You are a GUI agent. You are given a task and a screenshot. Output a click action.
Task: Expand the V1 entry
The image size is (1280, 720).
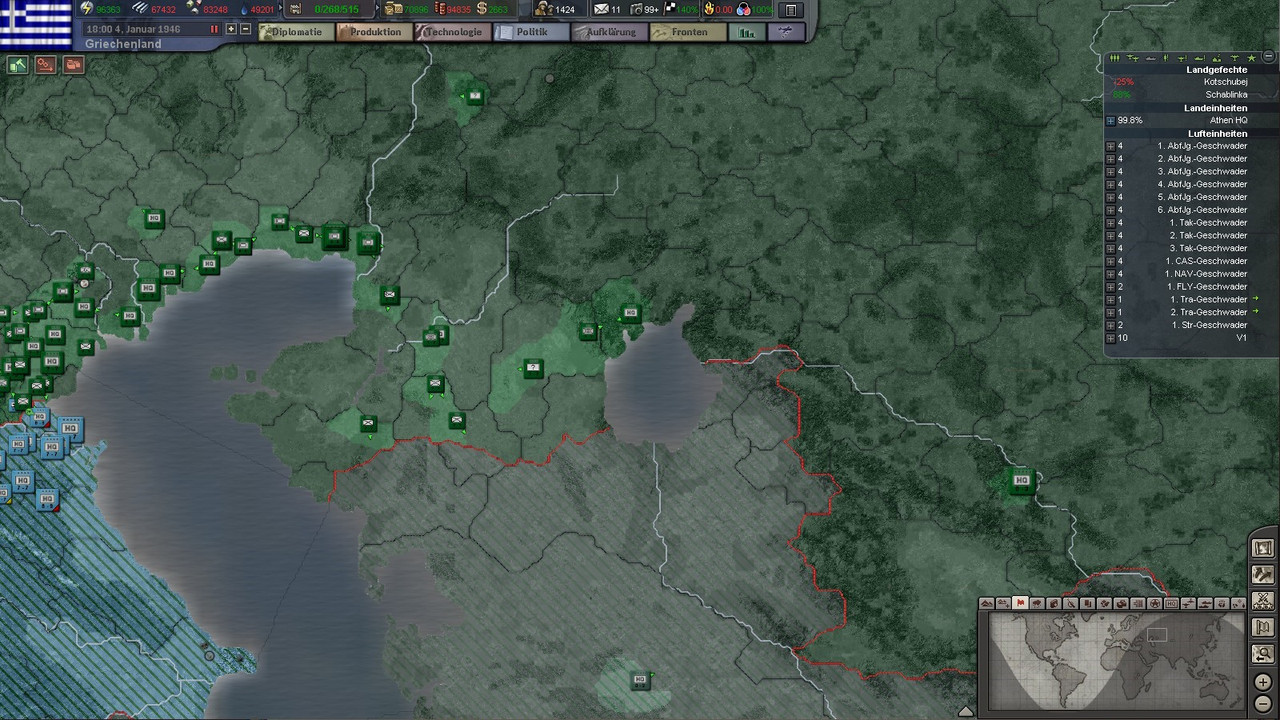[x=1110, y=338]
